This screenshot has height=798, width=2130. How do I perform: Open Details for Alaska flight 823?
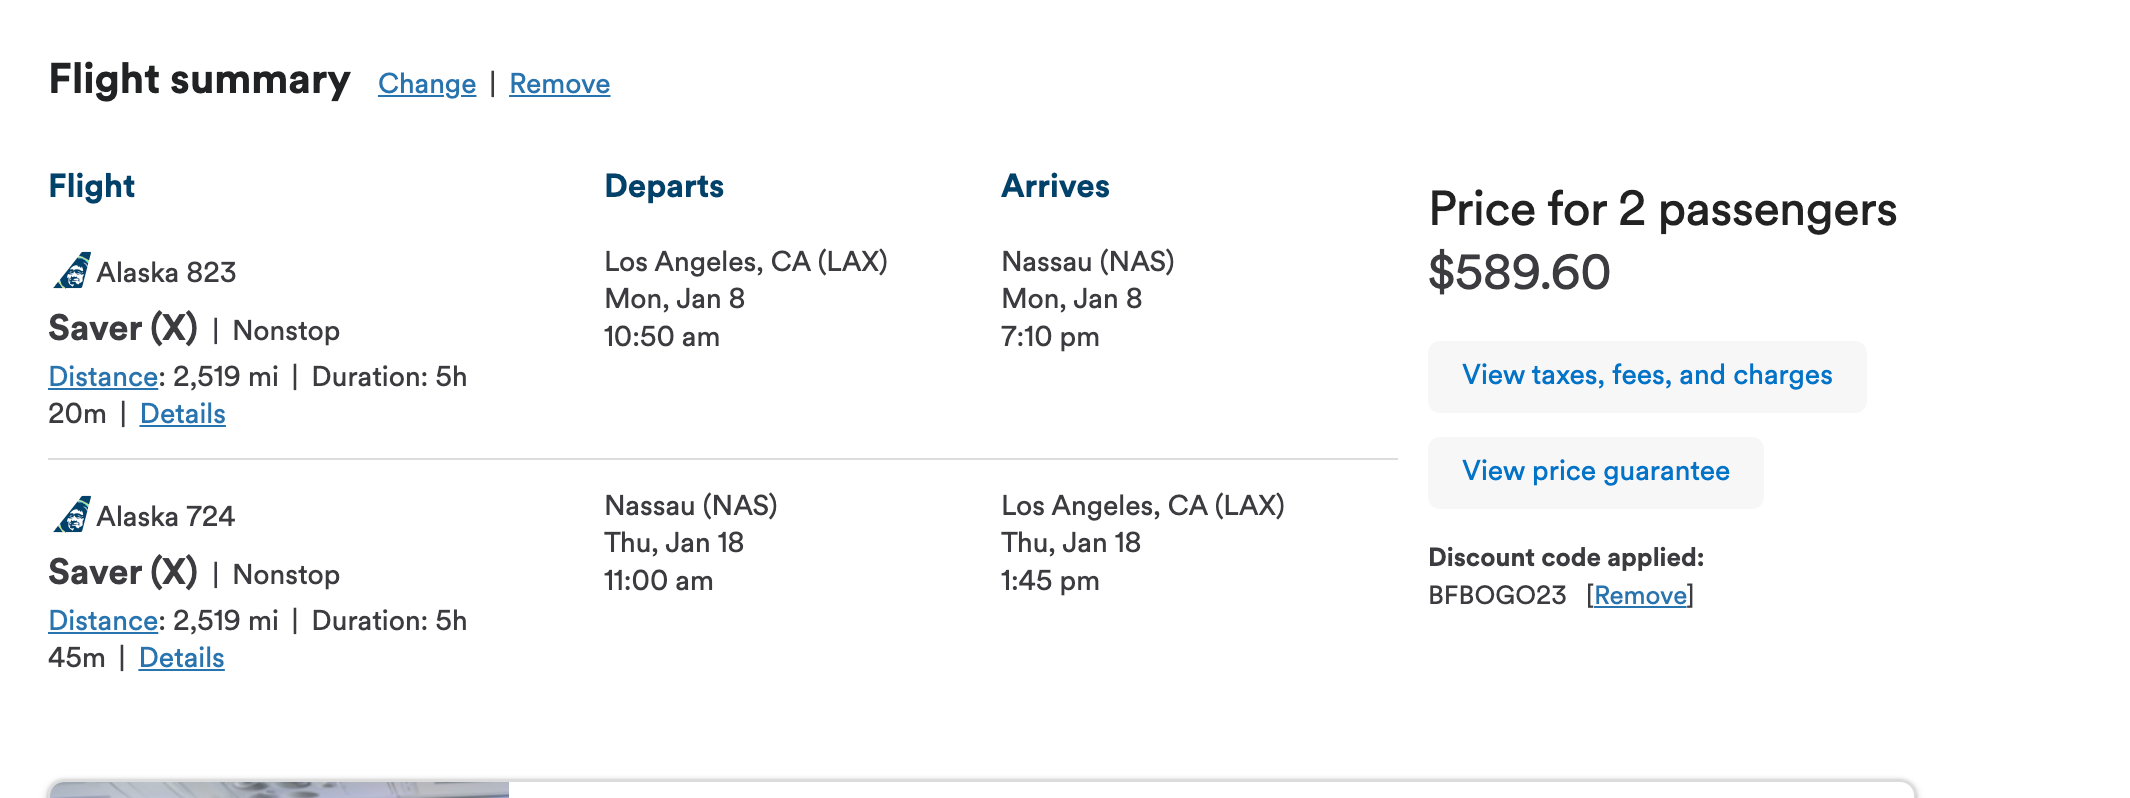tap(182, 413)
